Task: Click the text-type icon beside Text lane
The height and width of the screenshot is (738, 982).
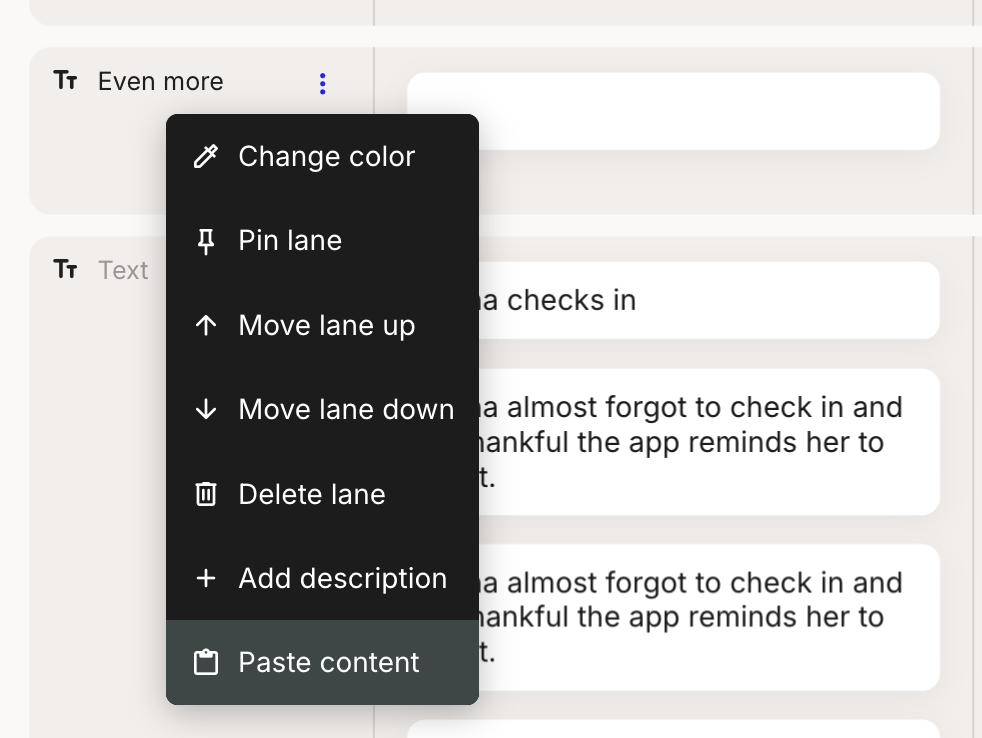Action: pos(65,269)
